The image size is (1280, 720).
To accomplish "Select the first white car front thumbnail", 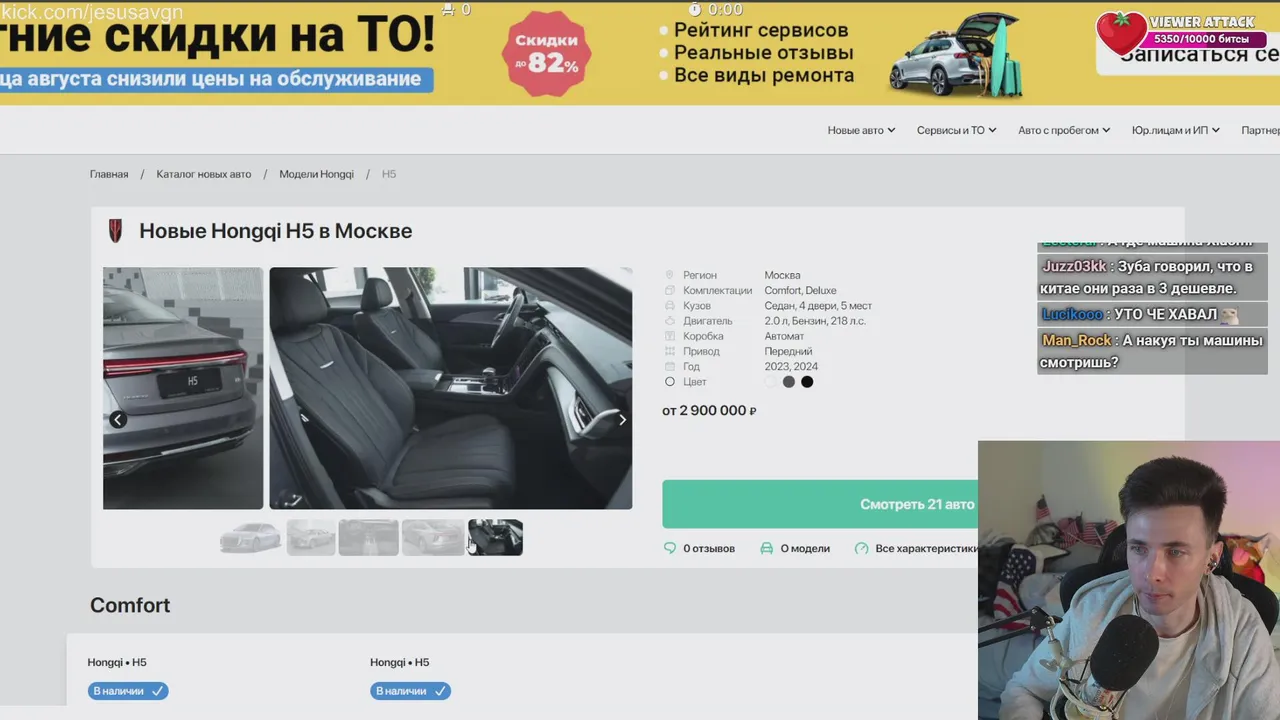I will (251, 537).
